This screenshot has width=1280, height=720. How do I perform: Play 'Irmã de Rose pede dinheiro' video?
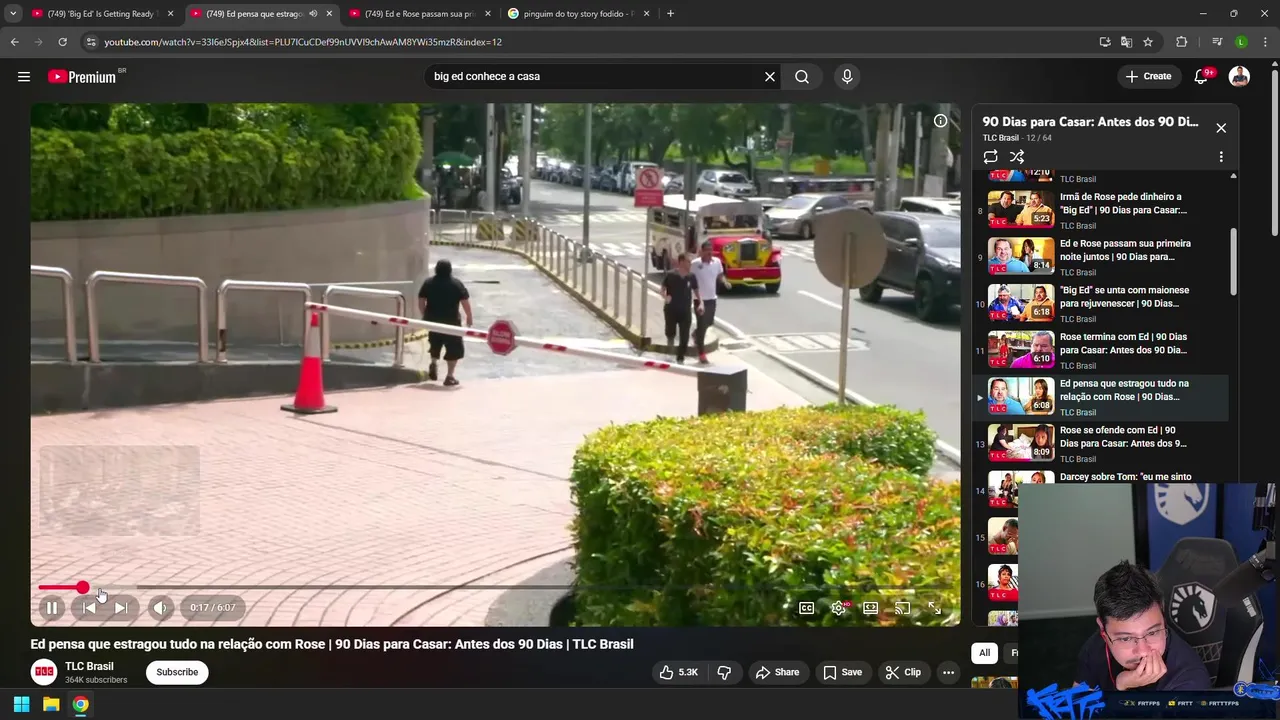click(x=1102, y=210)
